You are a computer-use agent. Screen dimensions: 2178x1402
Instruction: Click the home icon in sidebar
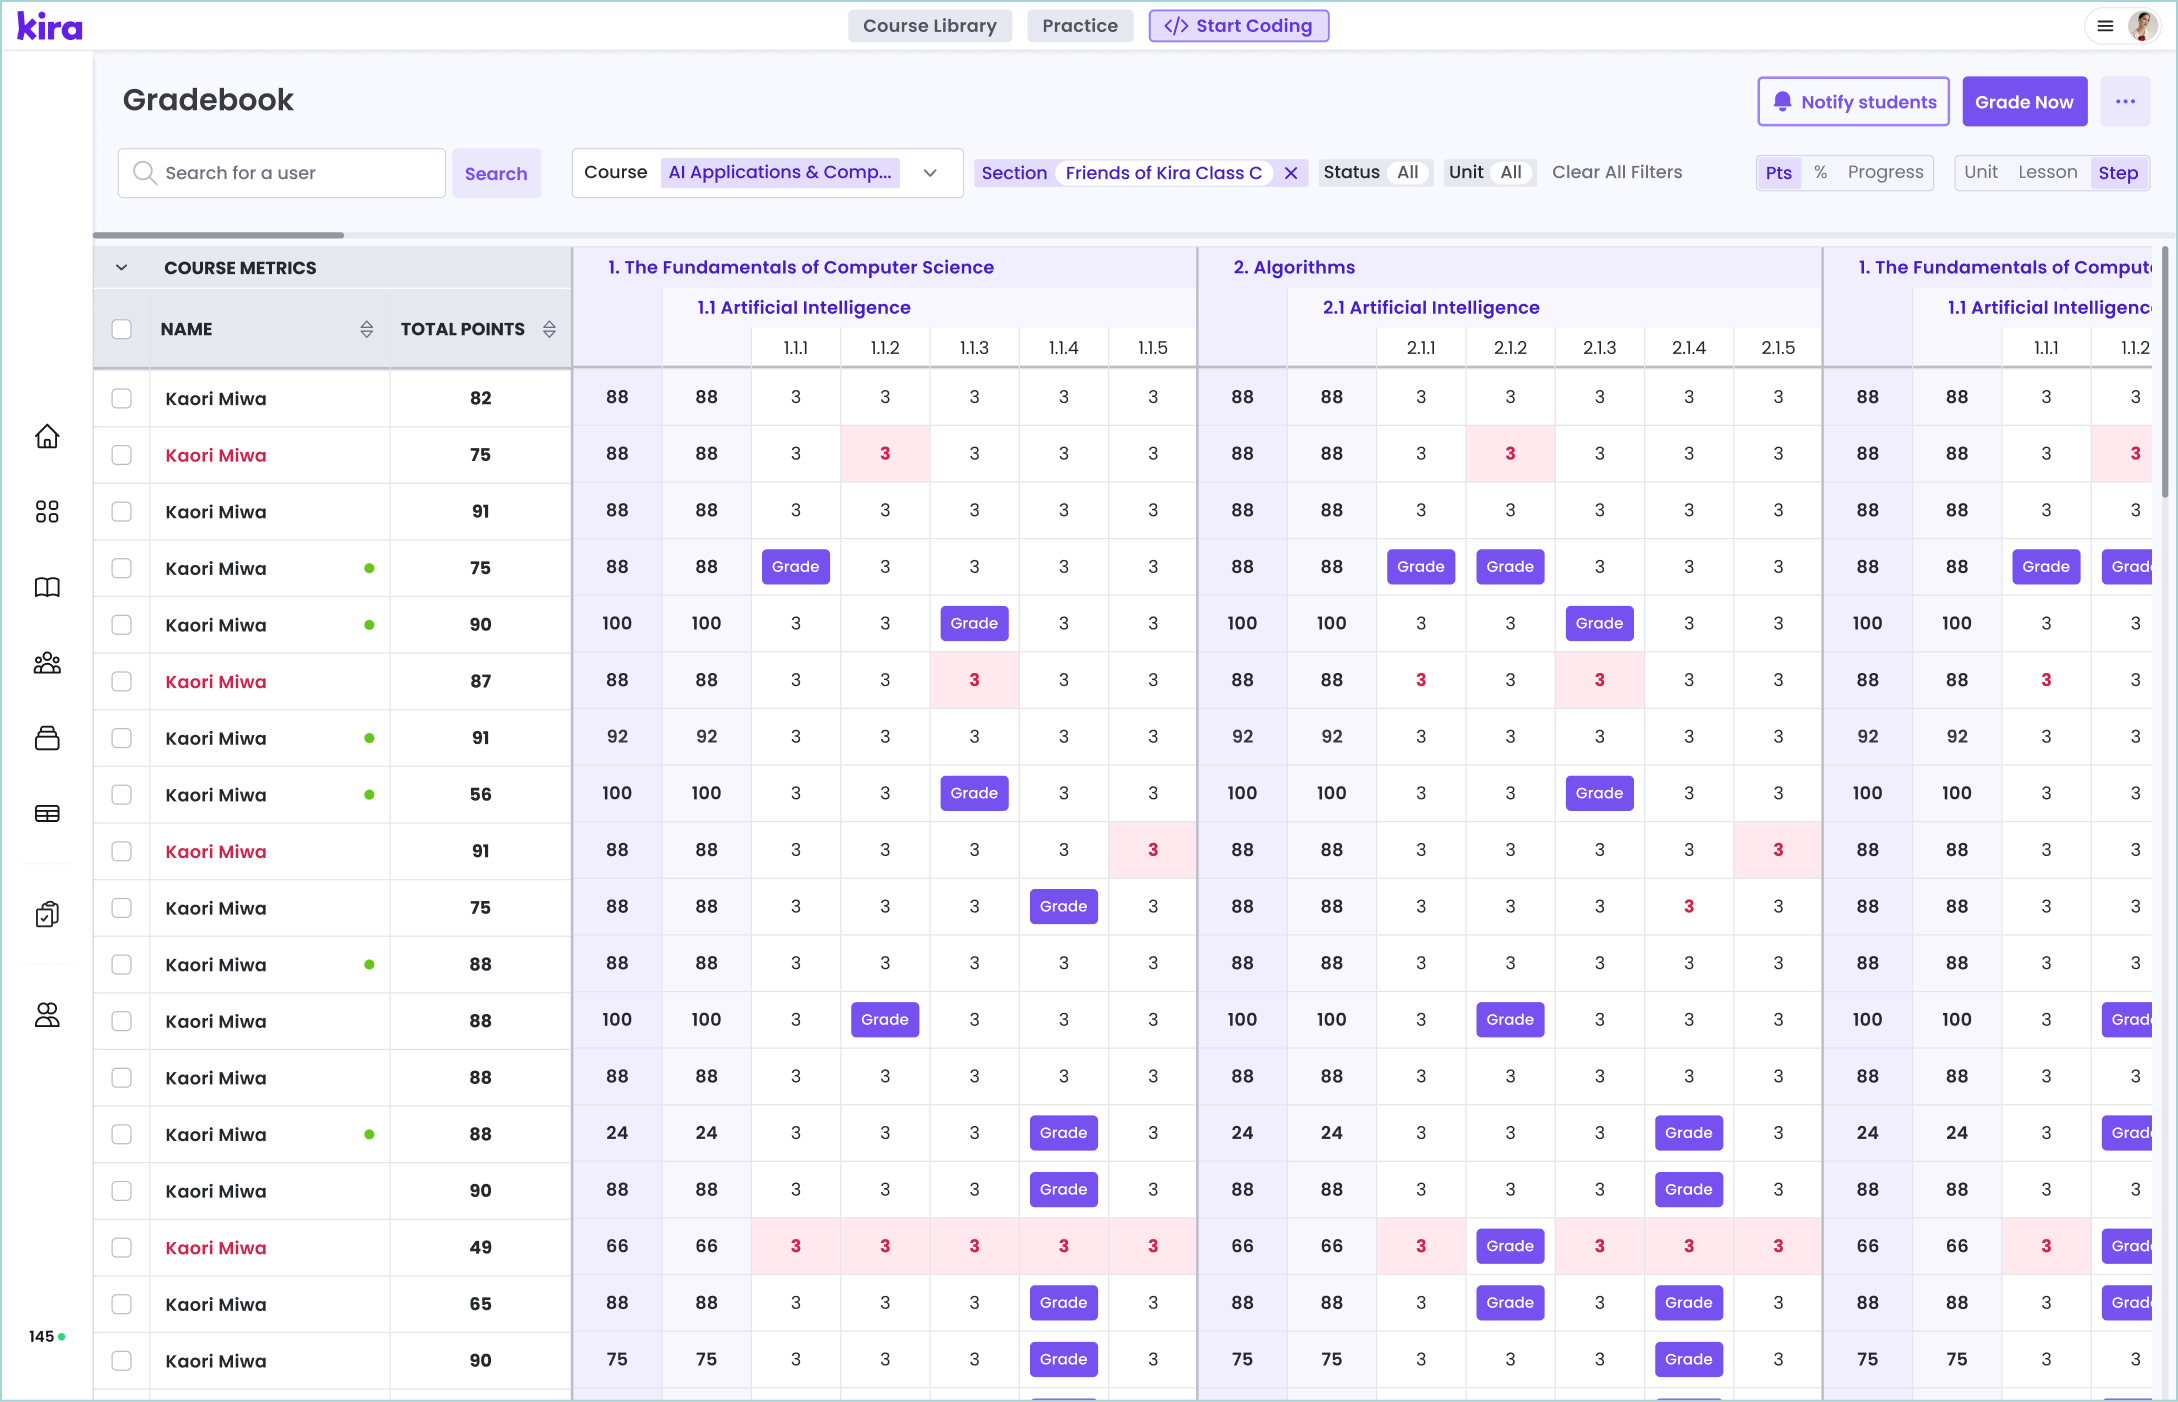click(47, 437)
